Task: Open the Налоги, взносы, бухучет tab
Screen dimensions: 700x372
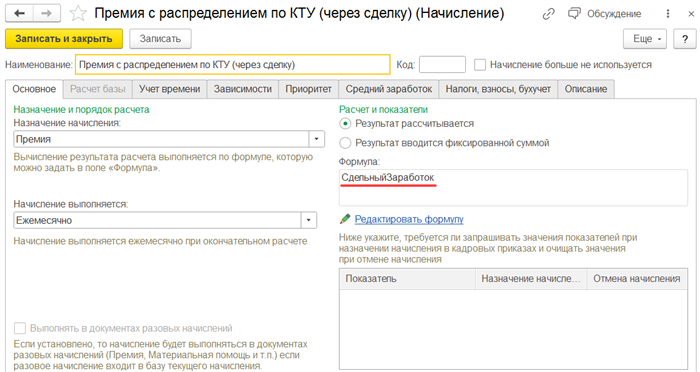Action: (498, 89)
